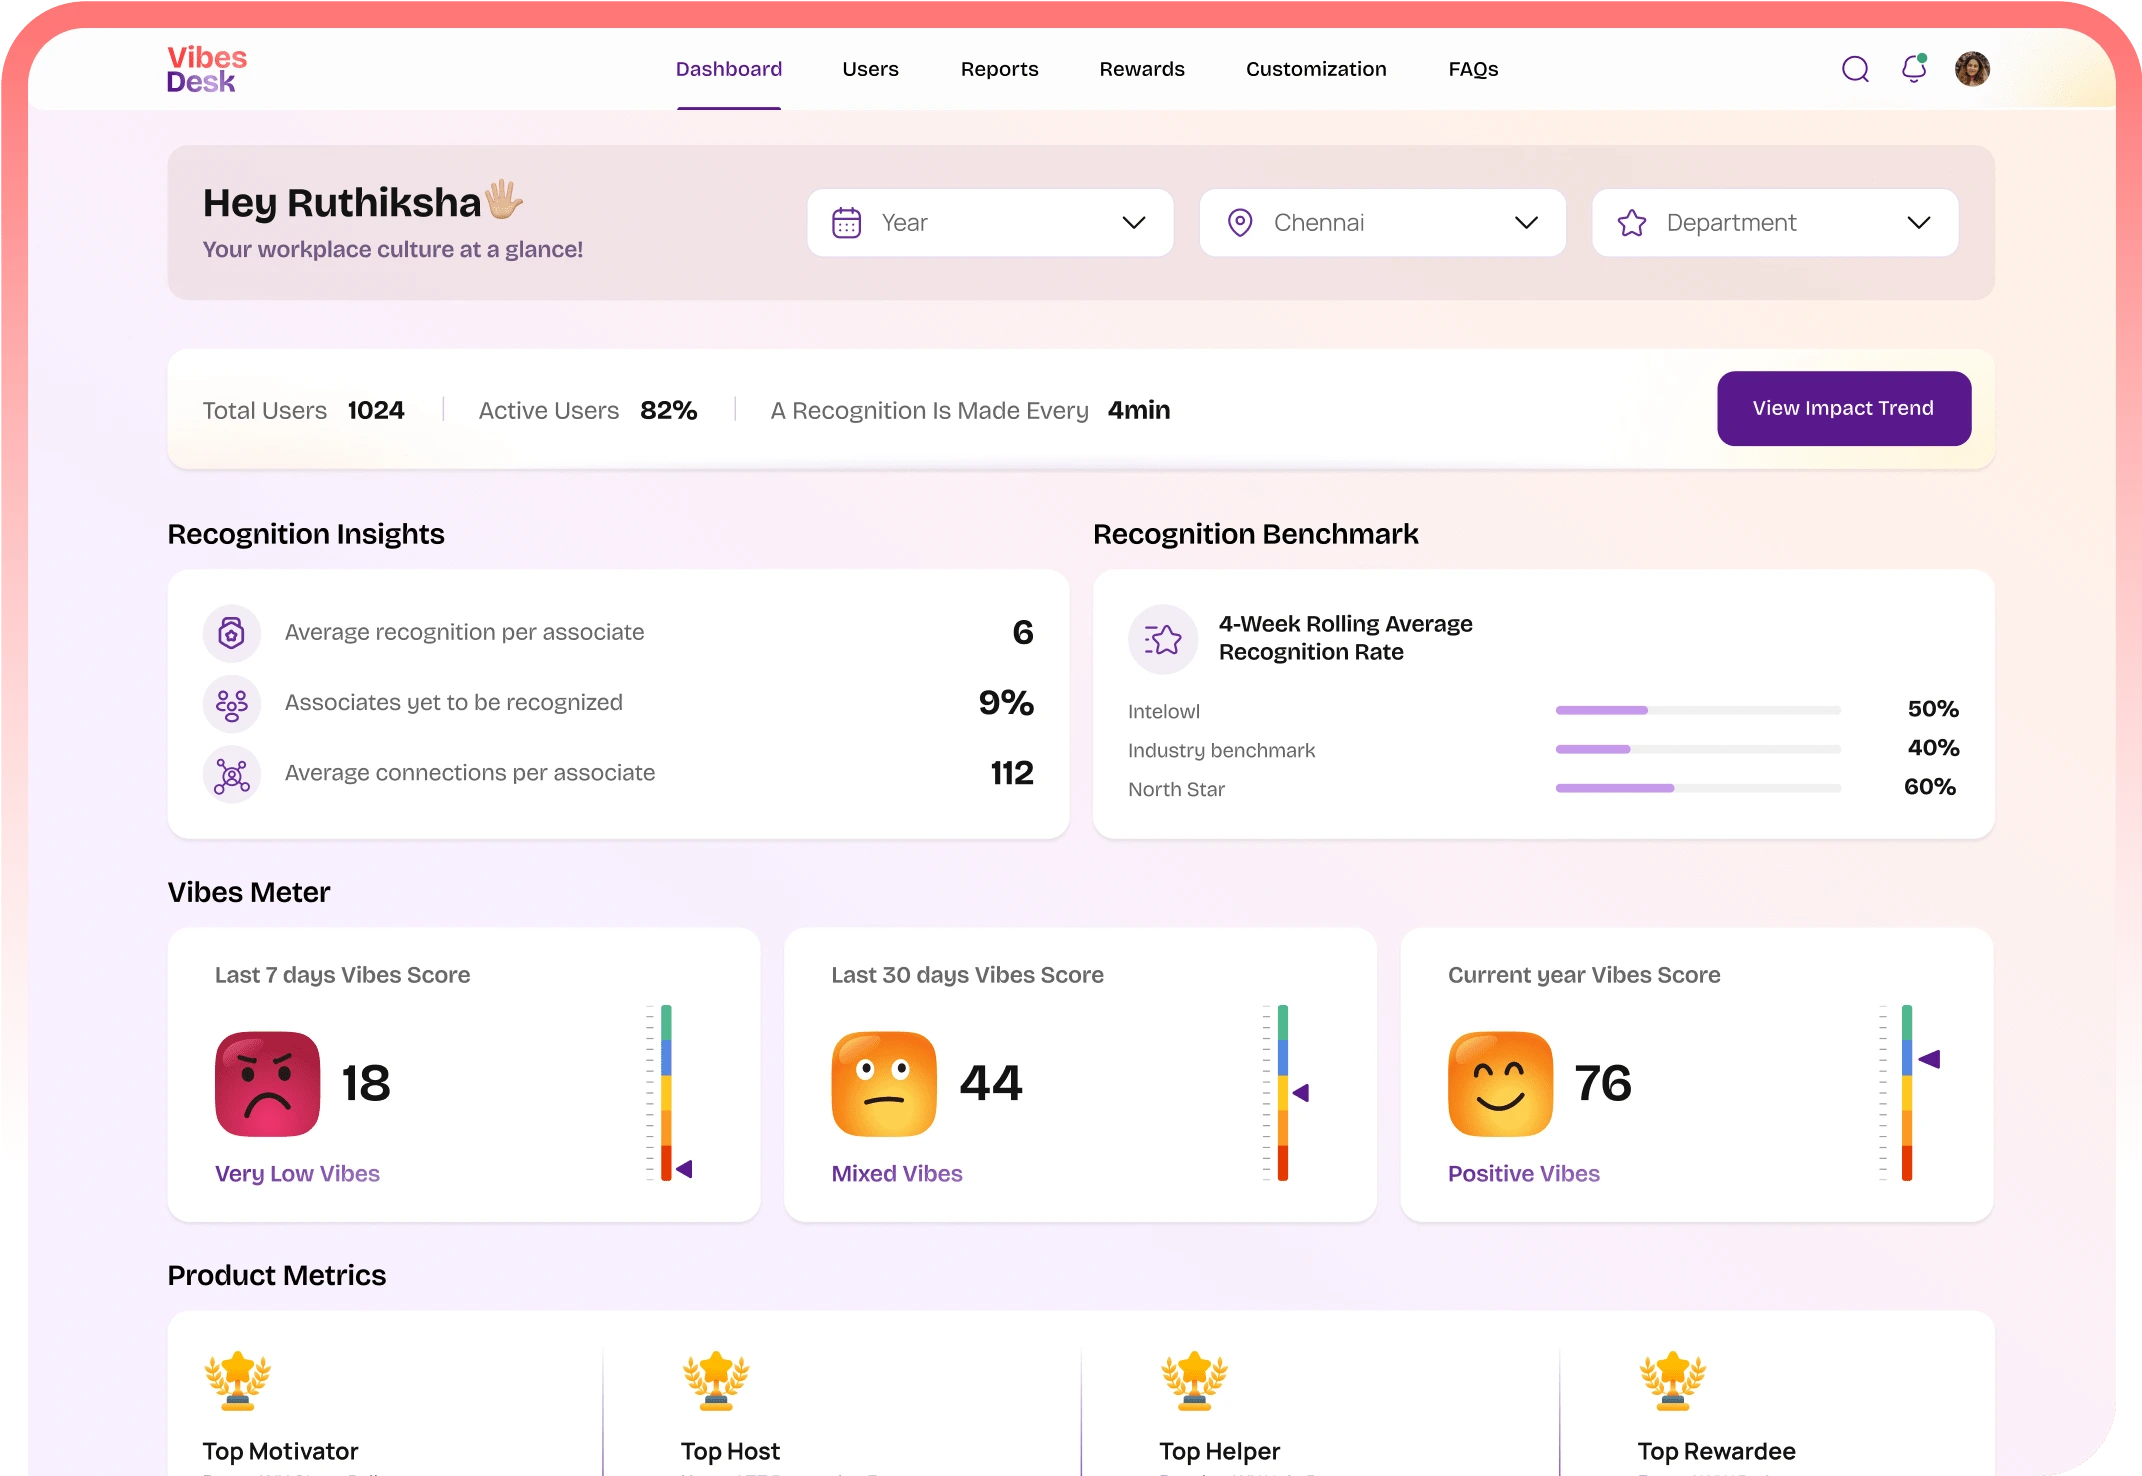Click the Top Motivator heading
The height and width of the screenshot is (1476, 2142).
[280, 1451]
